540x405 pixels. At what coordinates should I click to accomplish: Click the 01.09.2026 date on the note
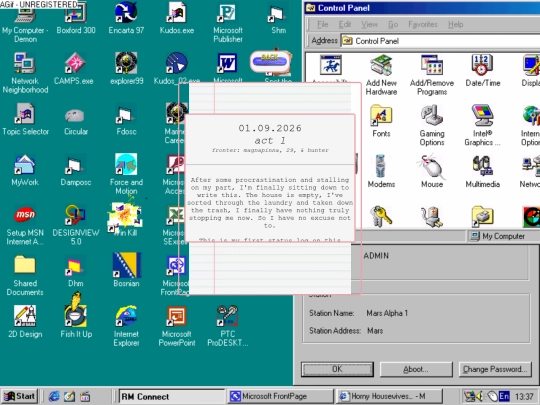pos(270,128)
